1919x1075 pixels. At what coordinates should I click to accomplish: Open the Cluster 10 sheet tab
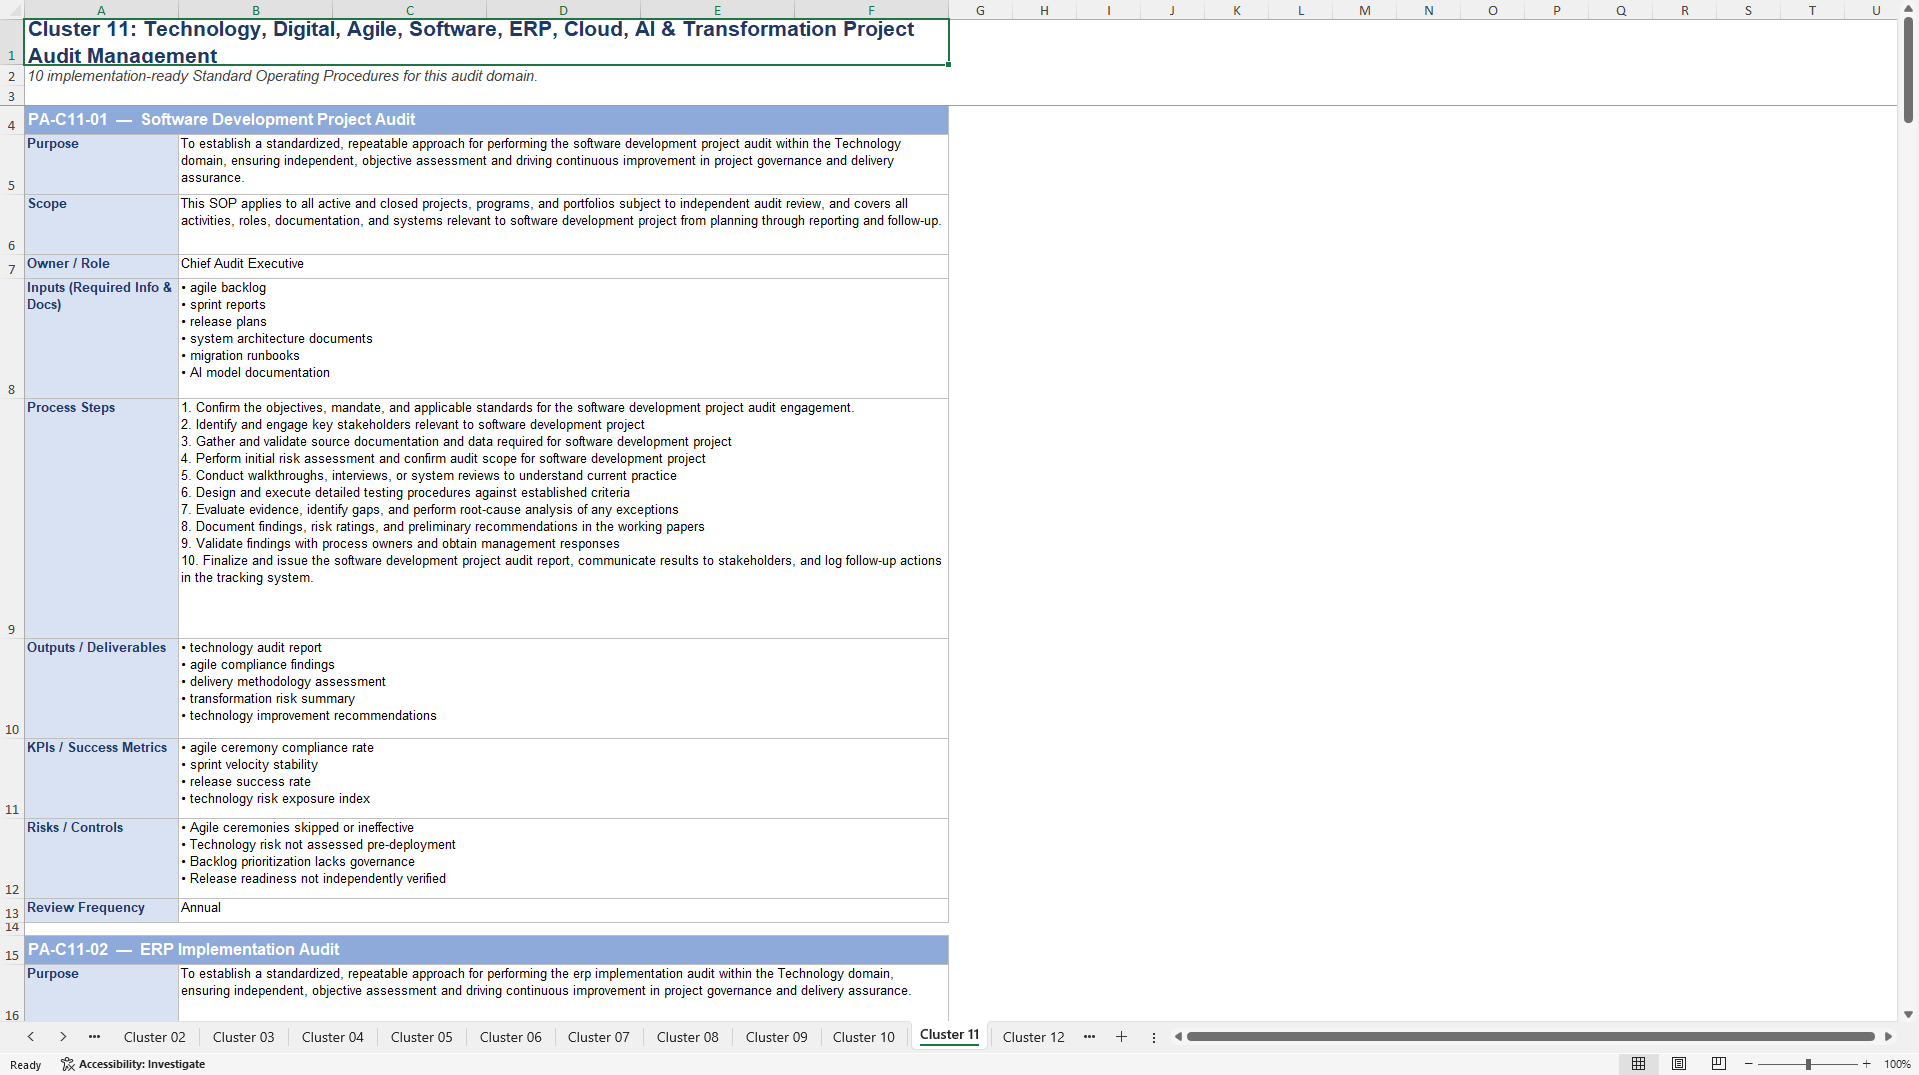(863, 1037)
